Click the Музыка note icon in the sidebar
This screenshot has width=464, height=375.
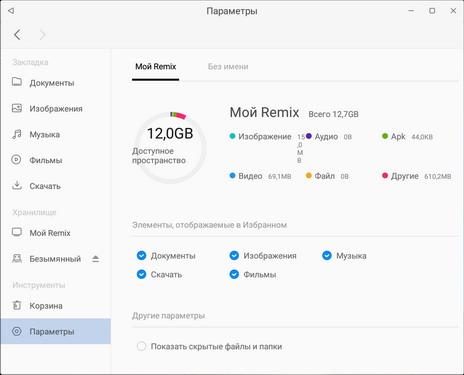(x=17, y=134)
